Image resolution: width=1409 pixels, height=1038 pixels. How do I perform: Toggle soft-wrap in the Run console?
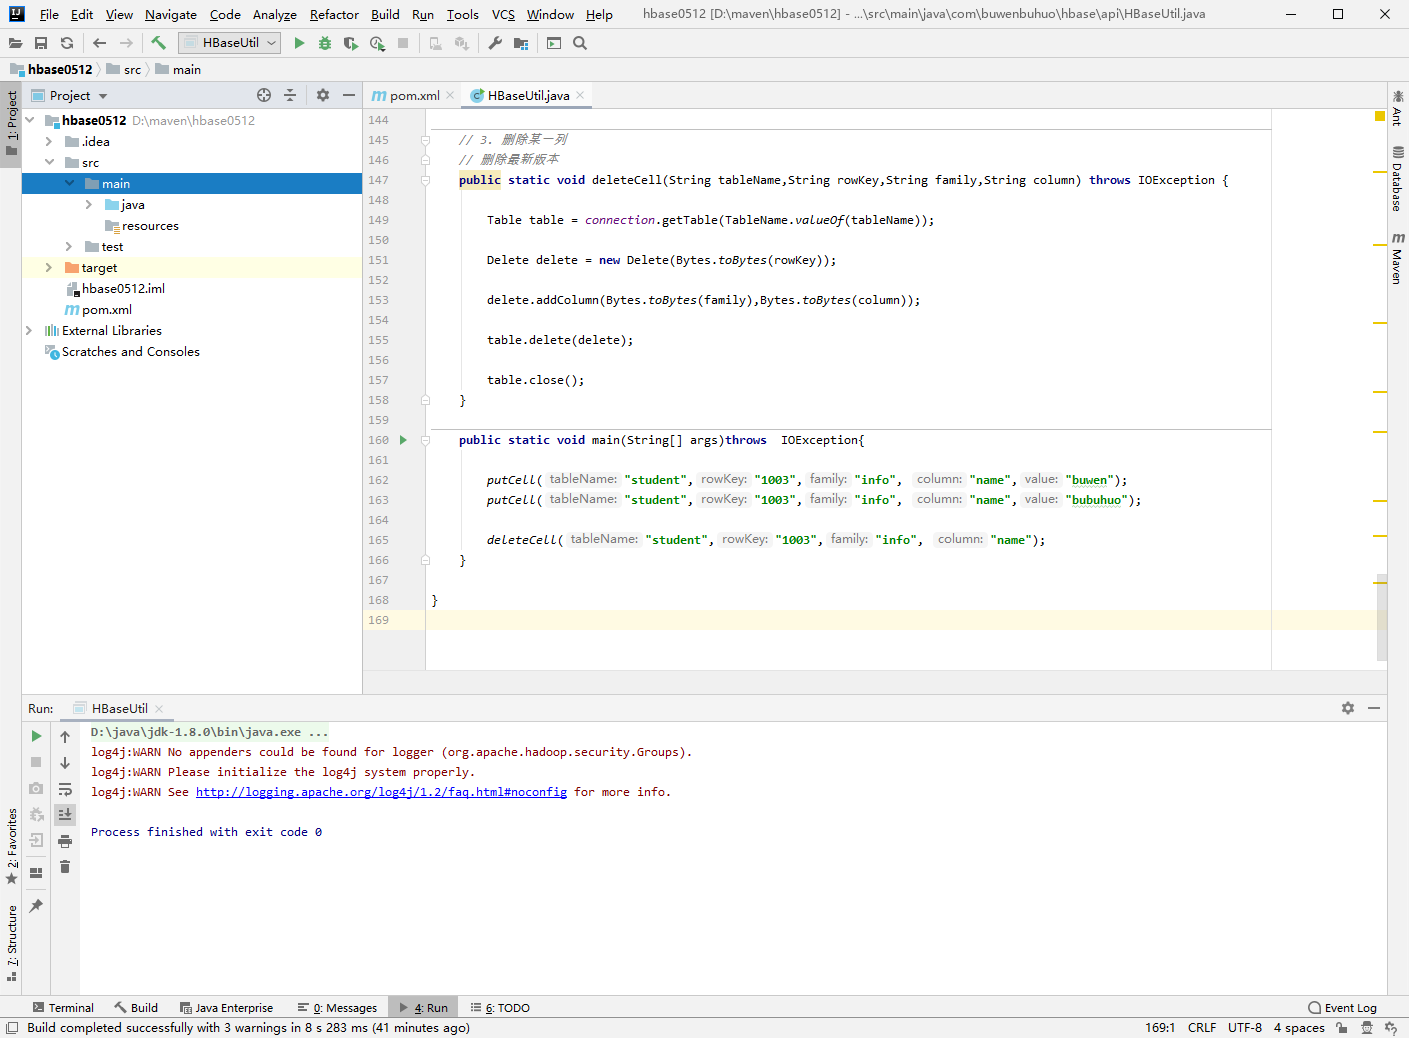(65, 789)
